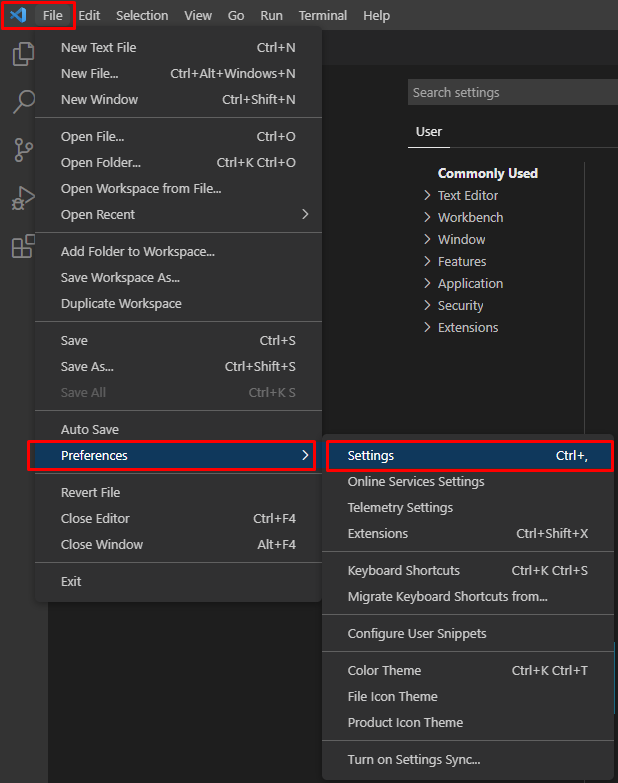Choose Open Folder...
Image resolution: width=618 pixels, height=783 pixels.
tap(178, 162)
